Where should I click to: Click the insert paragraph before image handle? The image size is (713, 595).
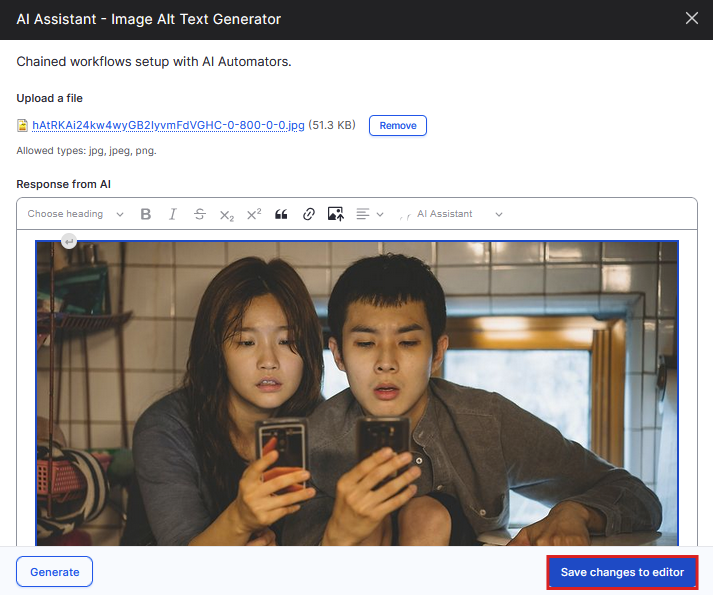[69, 241]
